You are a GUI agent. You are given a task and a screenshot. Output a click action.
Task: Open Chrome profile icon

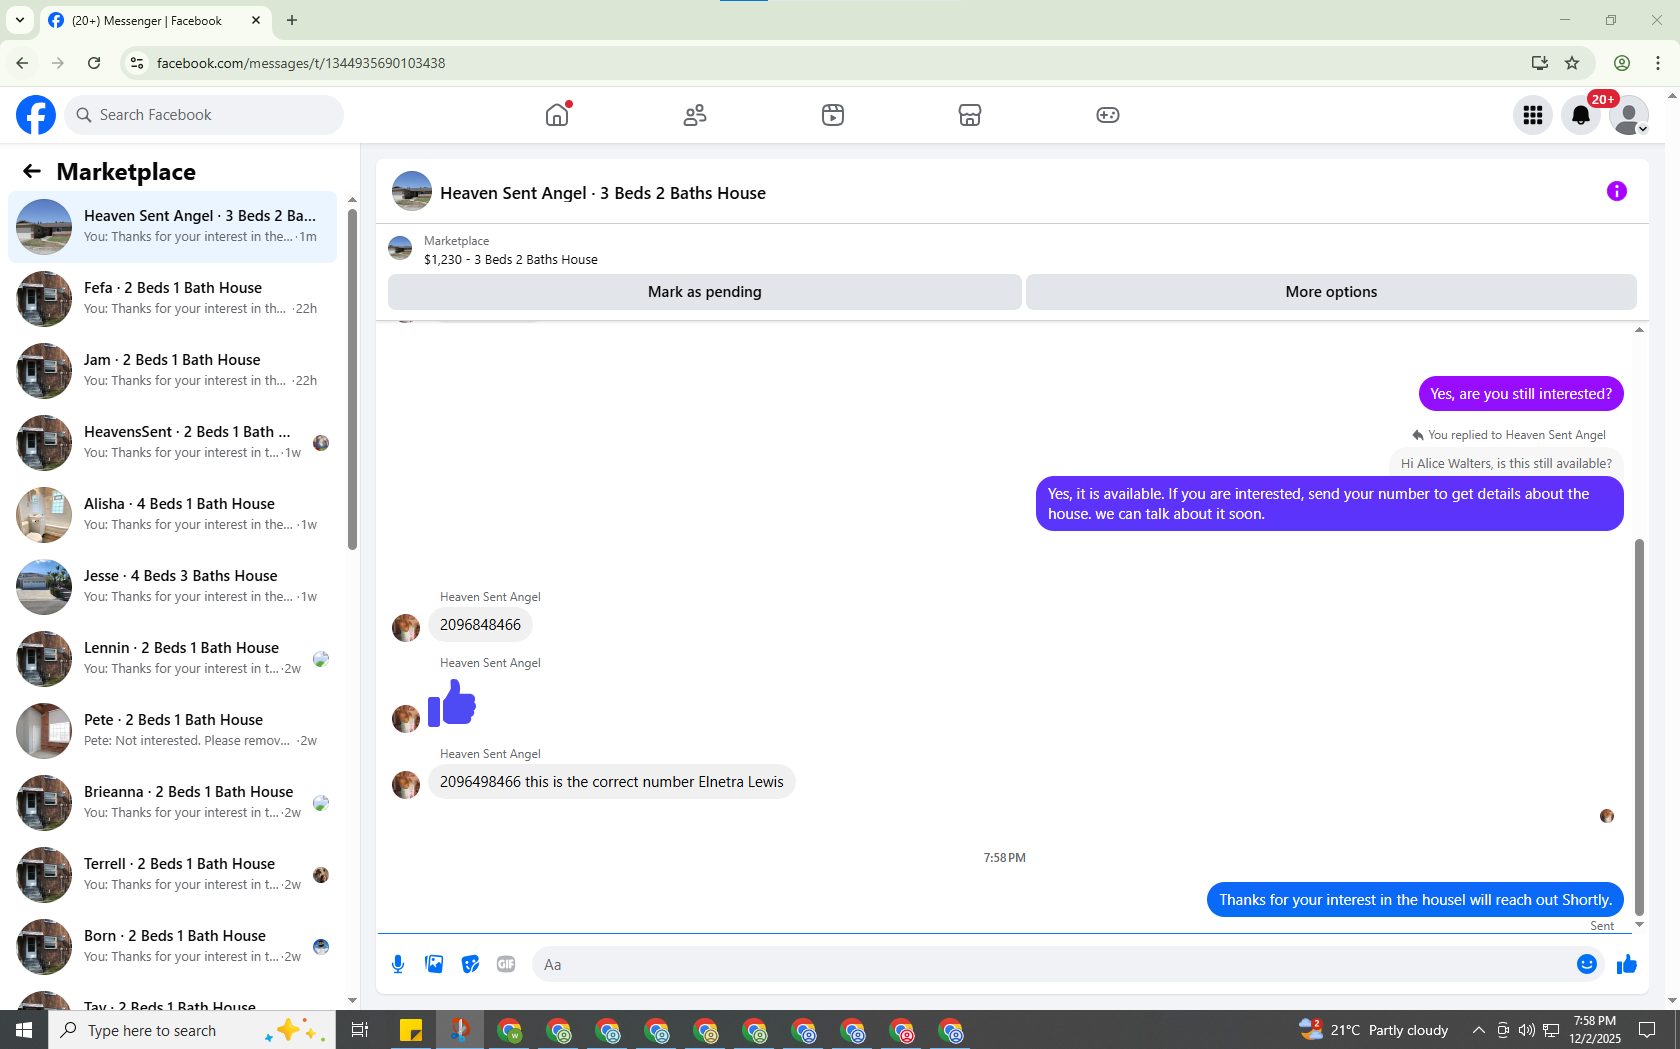[x=1622, y=63]
